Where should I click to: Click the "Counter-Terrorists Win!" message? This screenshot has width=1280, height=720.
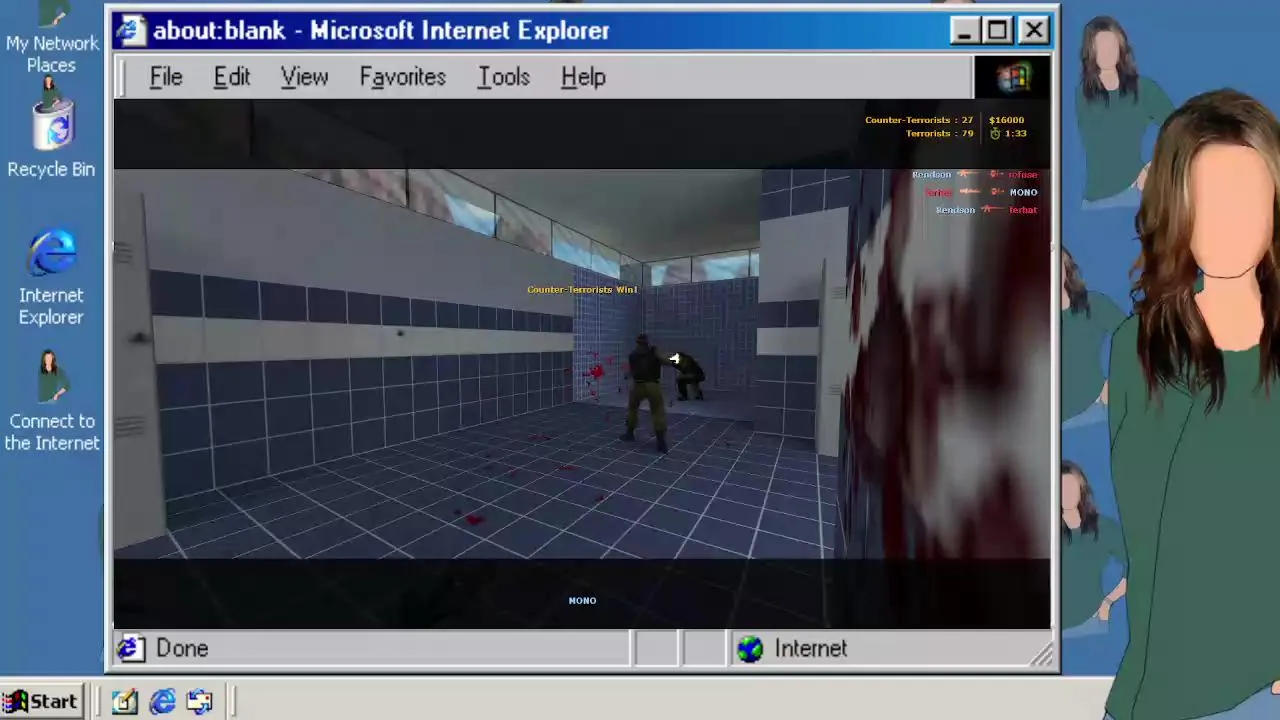click(582, 290)
